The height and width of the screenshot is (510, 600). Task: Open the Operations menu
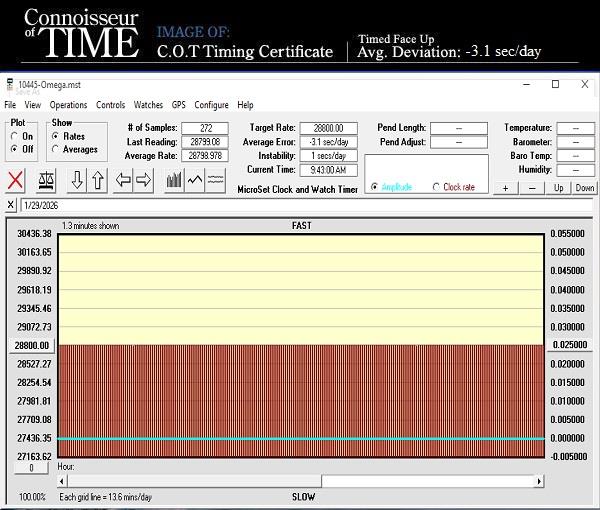68,105
